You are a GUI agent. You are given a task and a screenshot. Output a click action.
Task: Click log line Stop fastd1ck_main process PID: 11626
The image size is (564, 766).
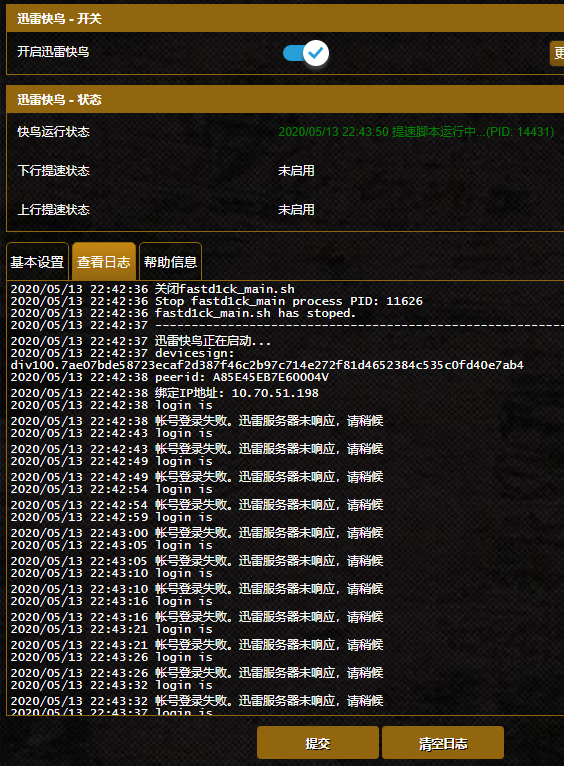click(216, 301)
